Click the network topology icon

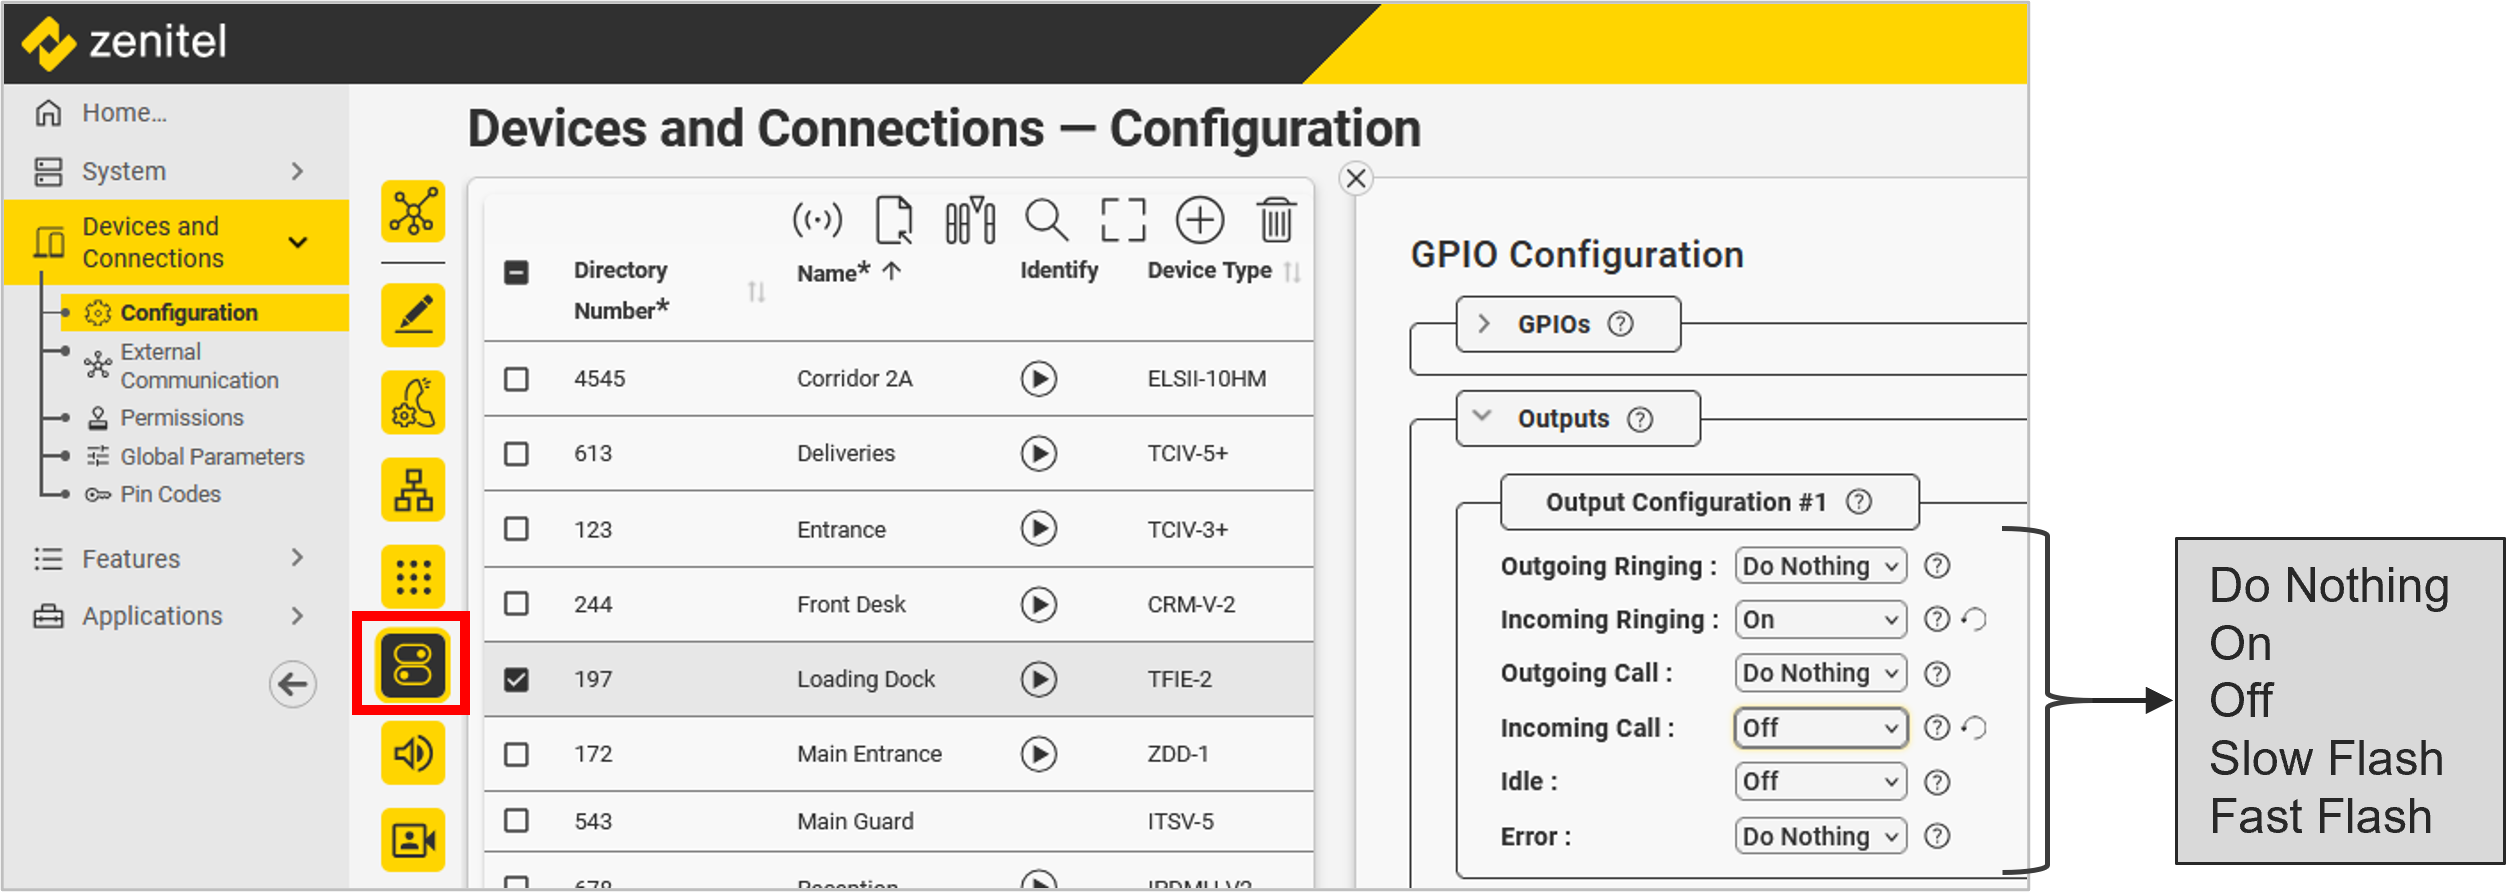point(412,212)
